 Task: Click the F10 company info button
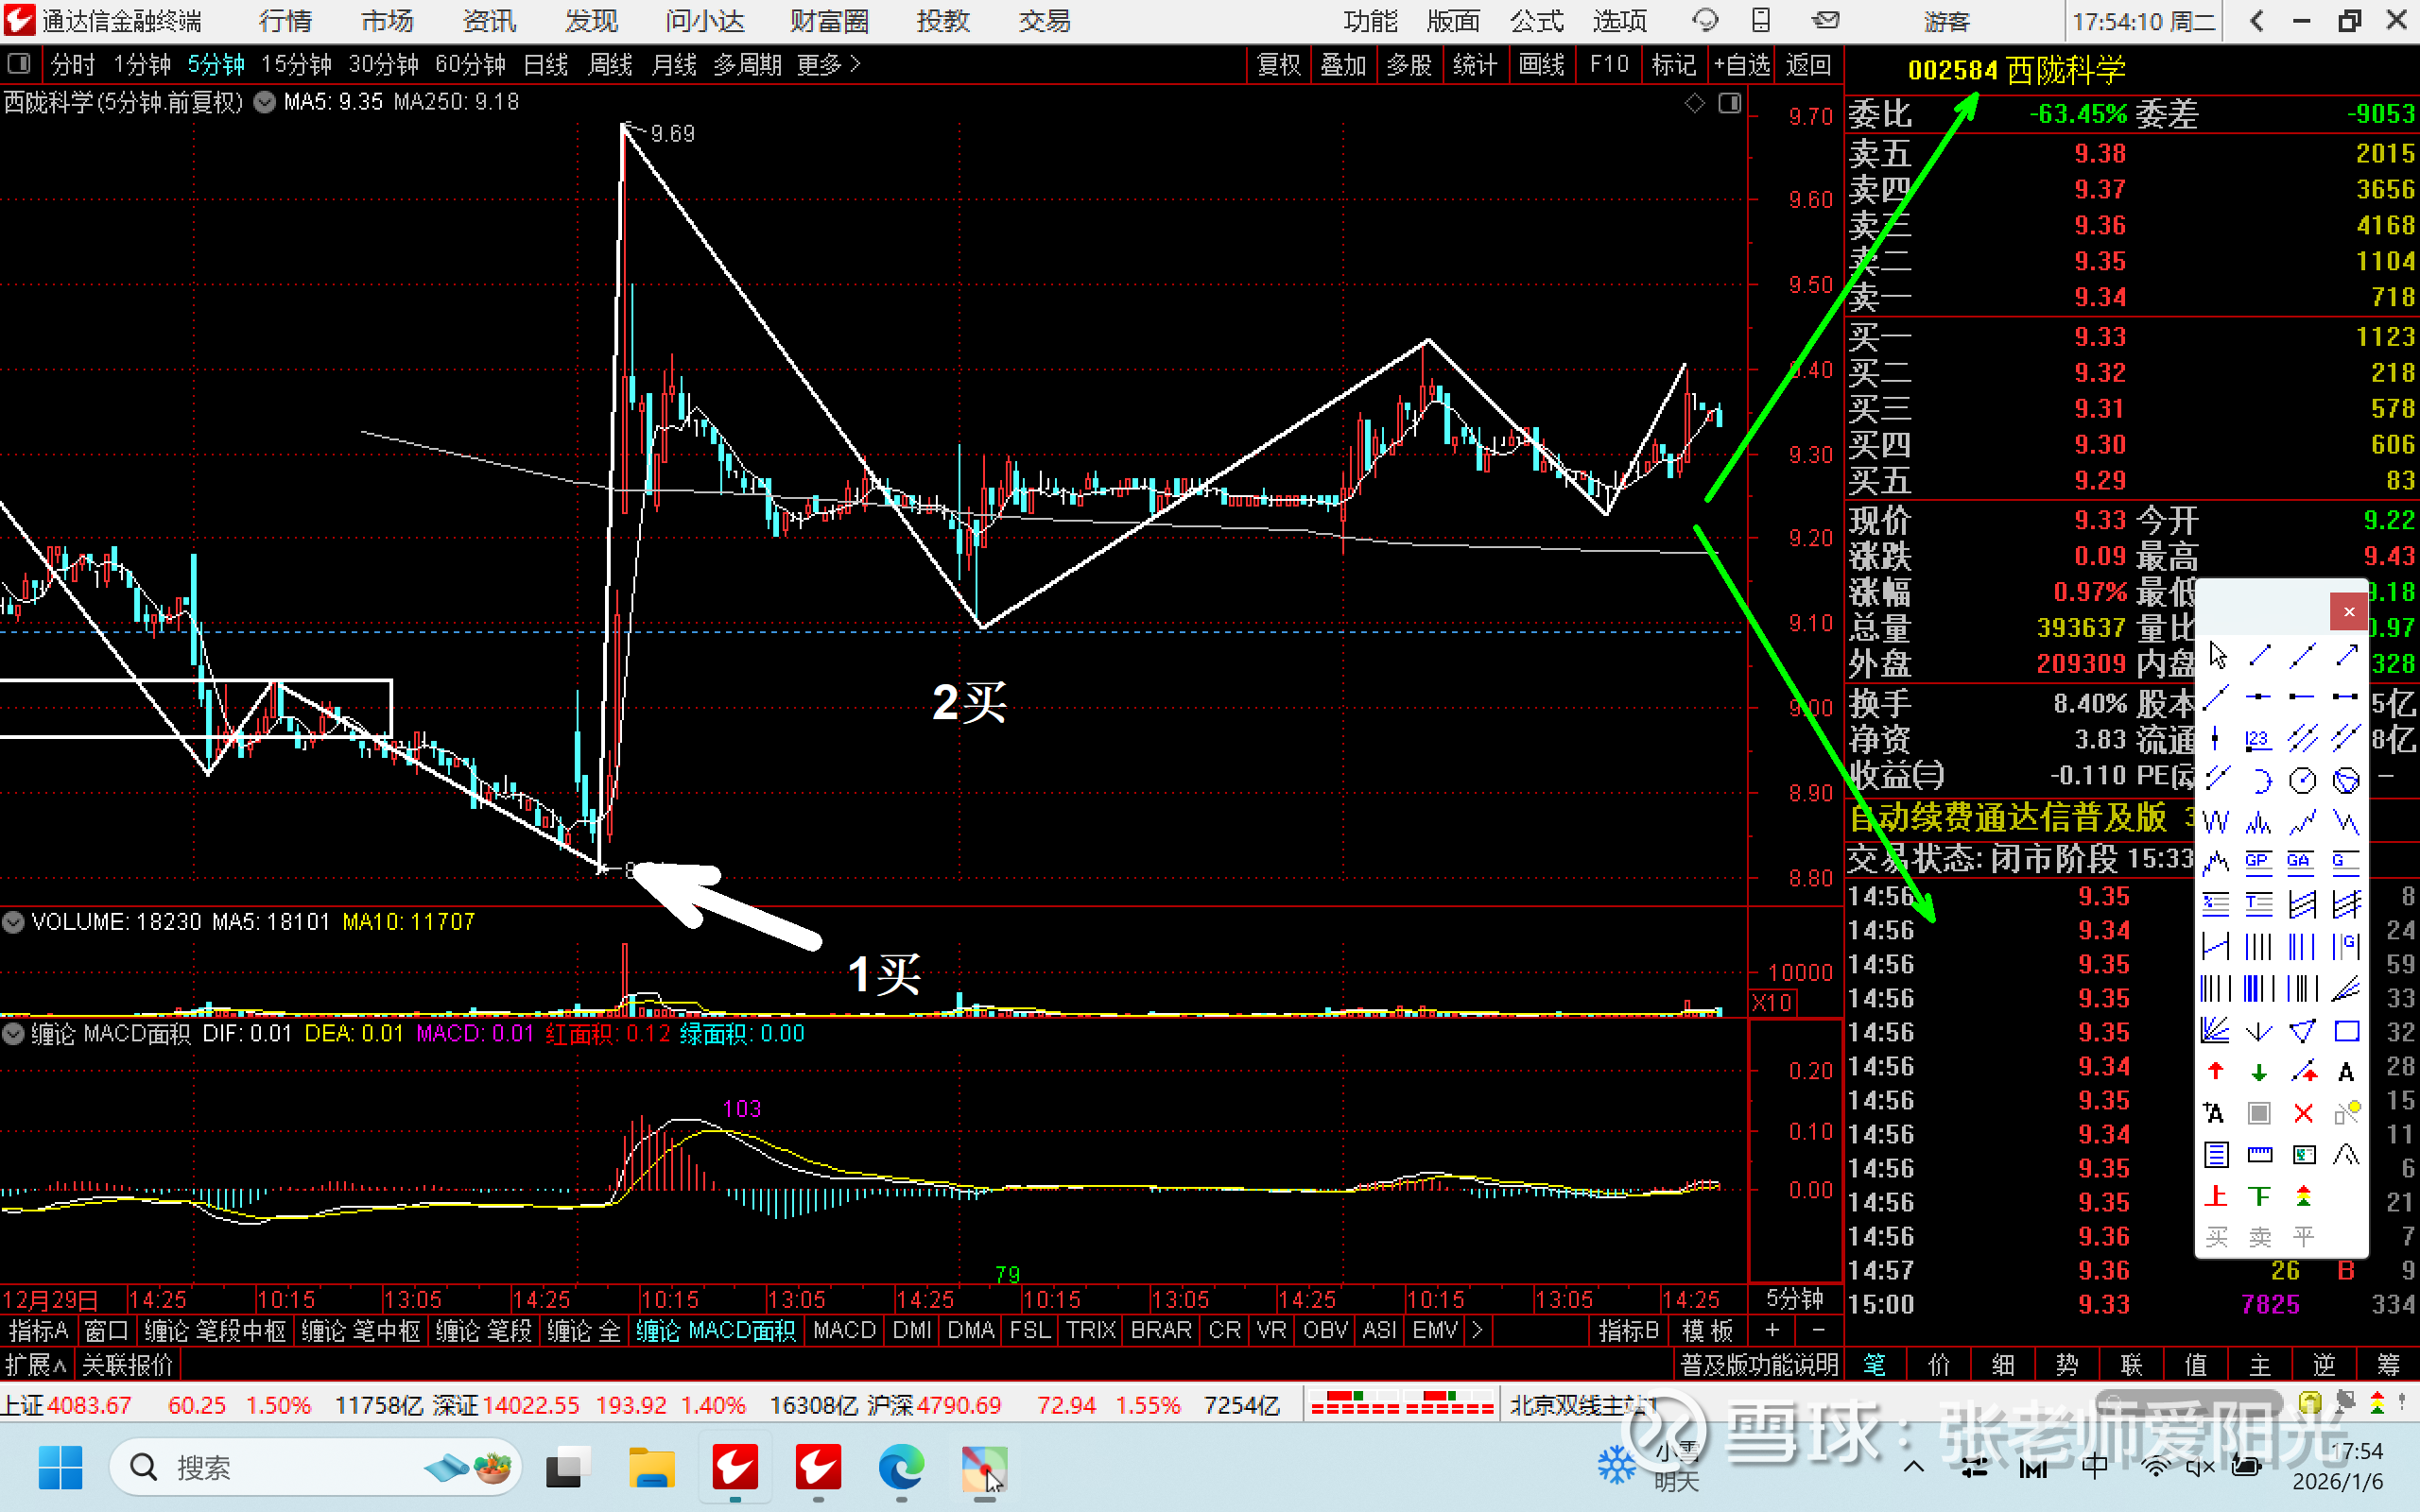click(1608, 65)
